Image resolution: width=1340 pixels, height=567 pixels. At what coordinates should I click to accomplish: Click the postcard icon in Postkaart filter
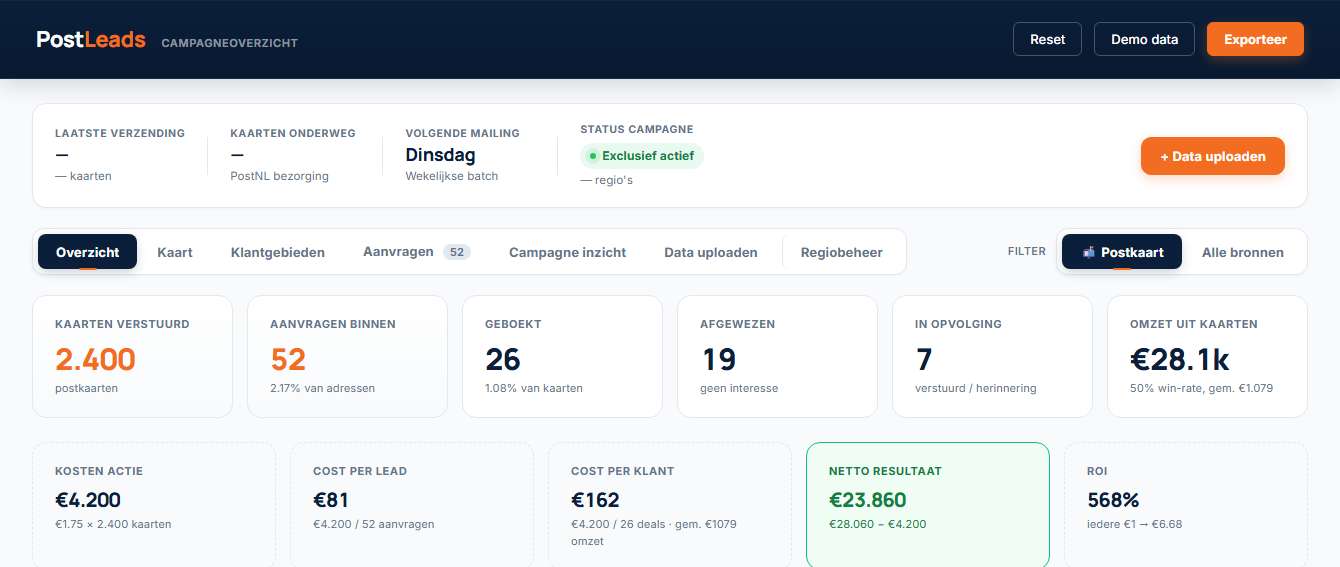tap(1089, 252)
